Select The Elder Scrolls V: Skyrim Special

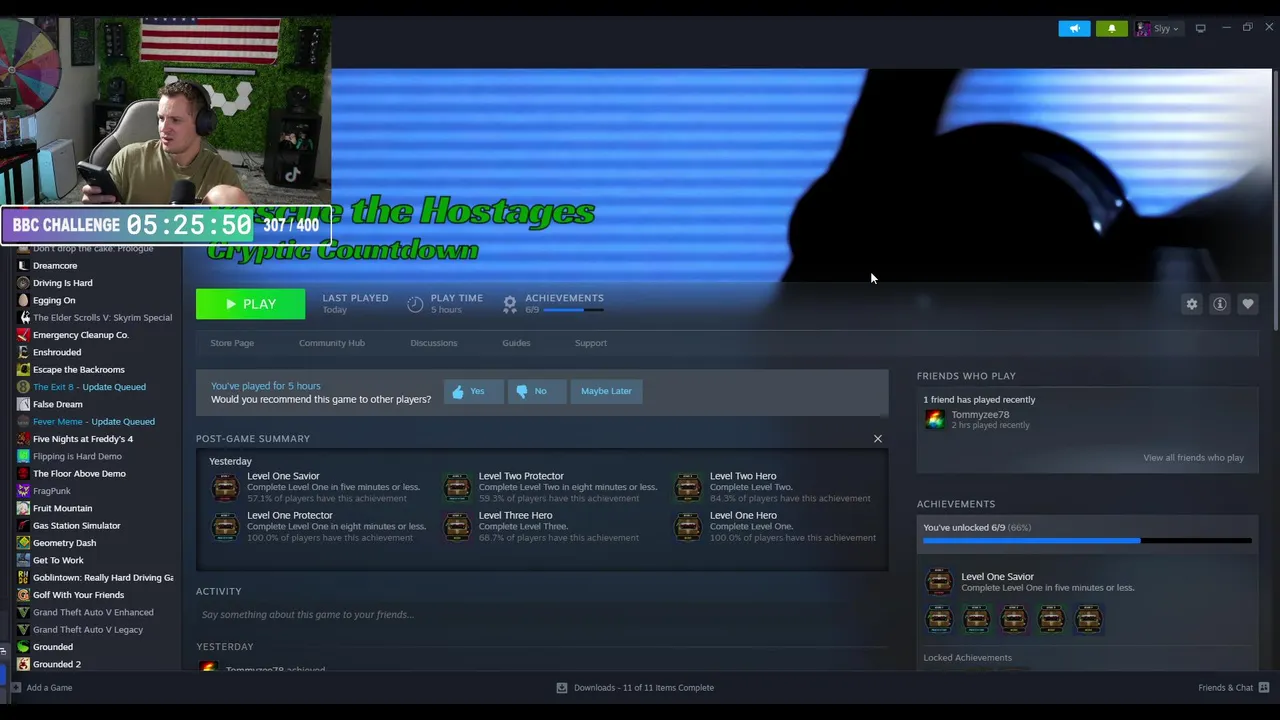[x=102, y=318]
